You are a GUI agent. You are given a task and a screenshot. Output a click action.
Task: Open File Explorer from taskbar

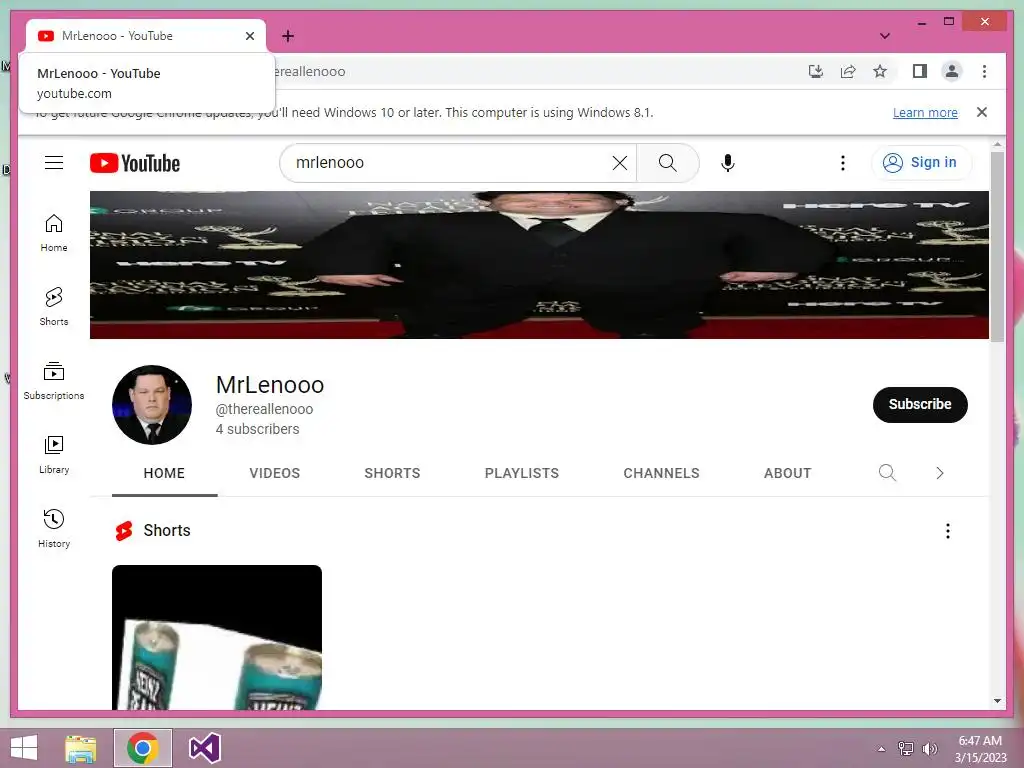(x=81, y=748)
